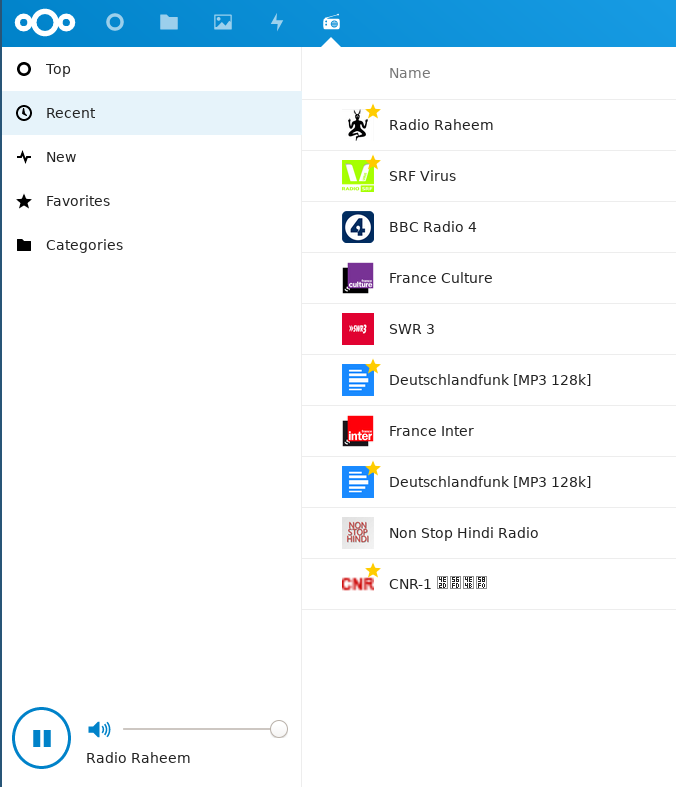Click the star icon beside Favorites
The width and height of the screenshot is (676, 787).
point(24,201)
